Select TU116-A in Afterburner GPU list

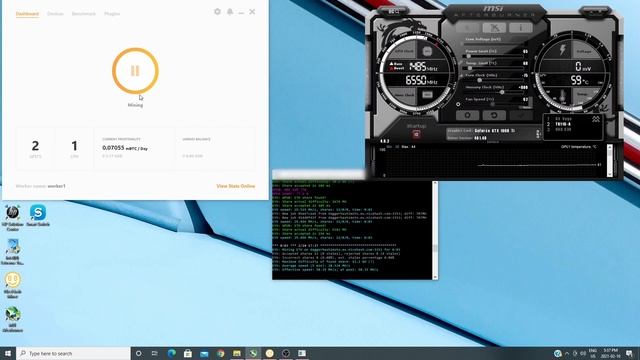click(563, 124)
